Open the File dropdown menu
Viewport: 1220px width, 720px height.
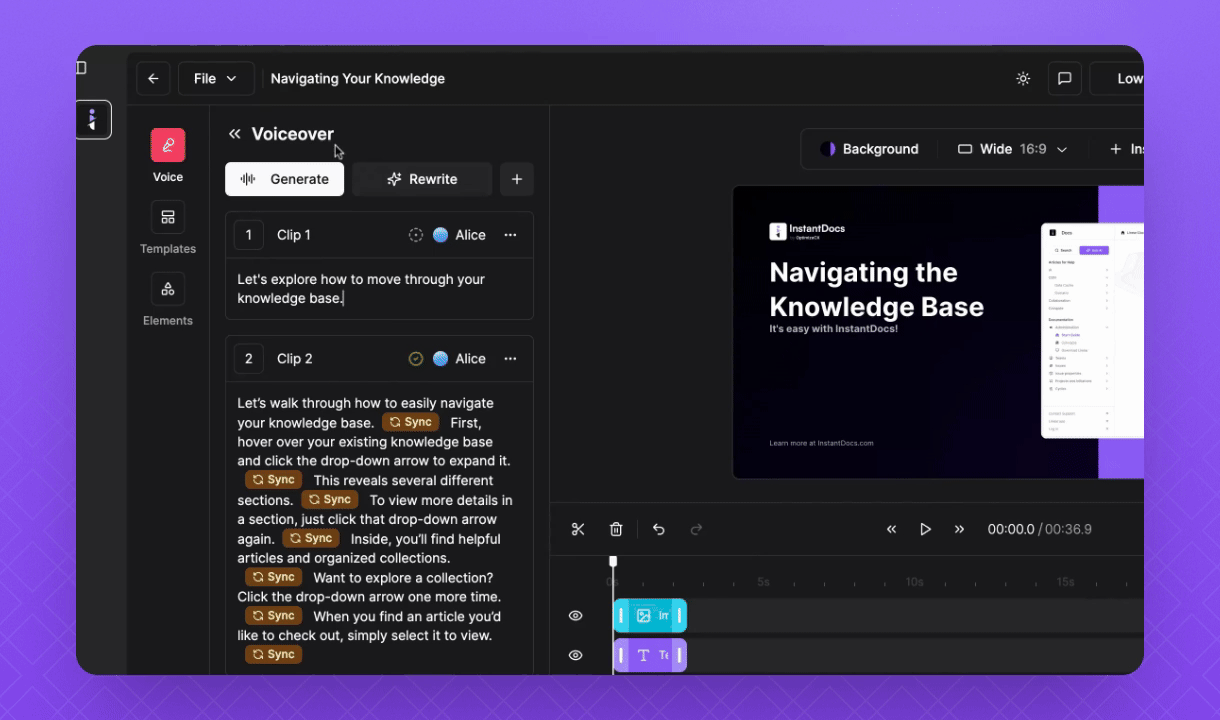(x=216, y=79)
